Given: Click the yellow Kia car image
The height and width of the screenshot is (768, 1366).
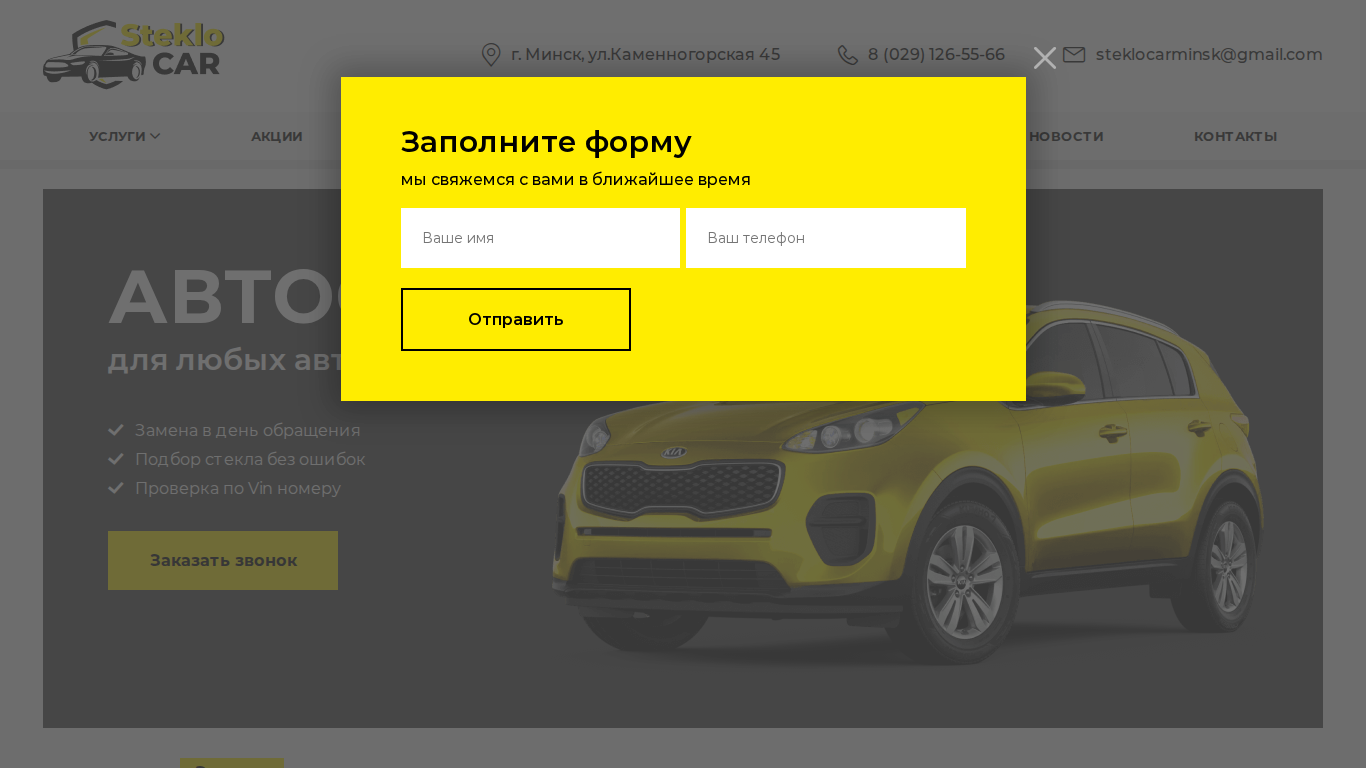Looking at the screenshot, I should (x=907, y=480).
